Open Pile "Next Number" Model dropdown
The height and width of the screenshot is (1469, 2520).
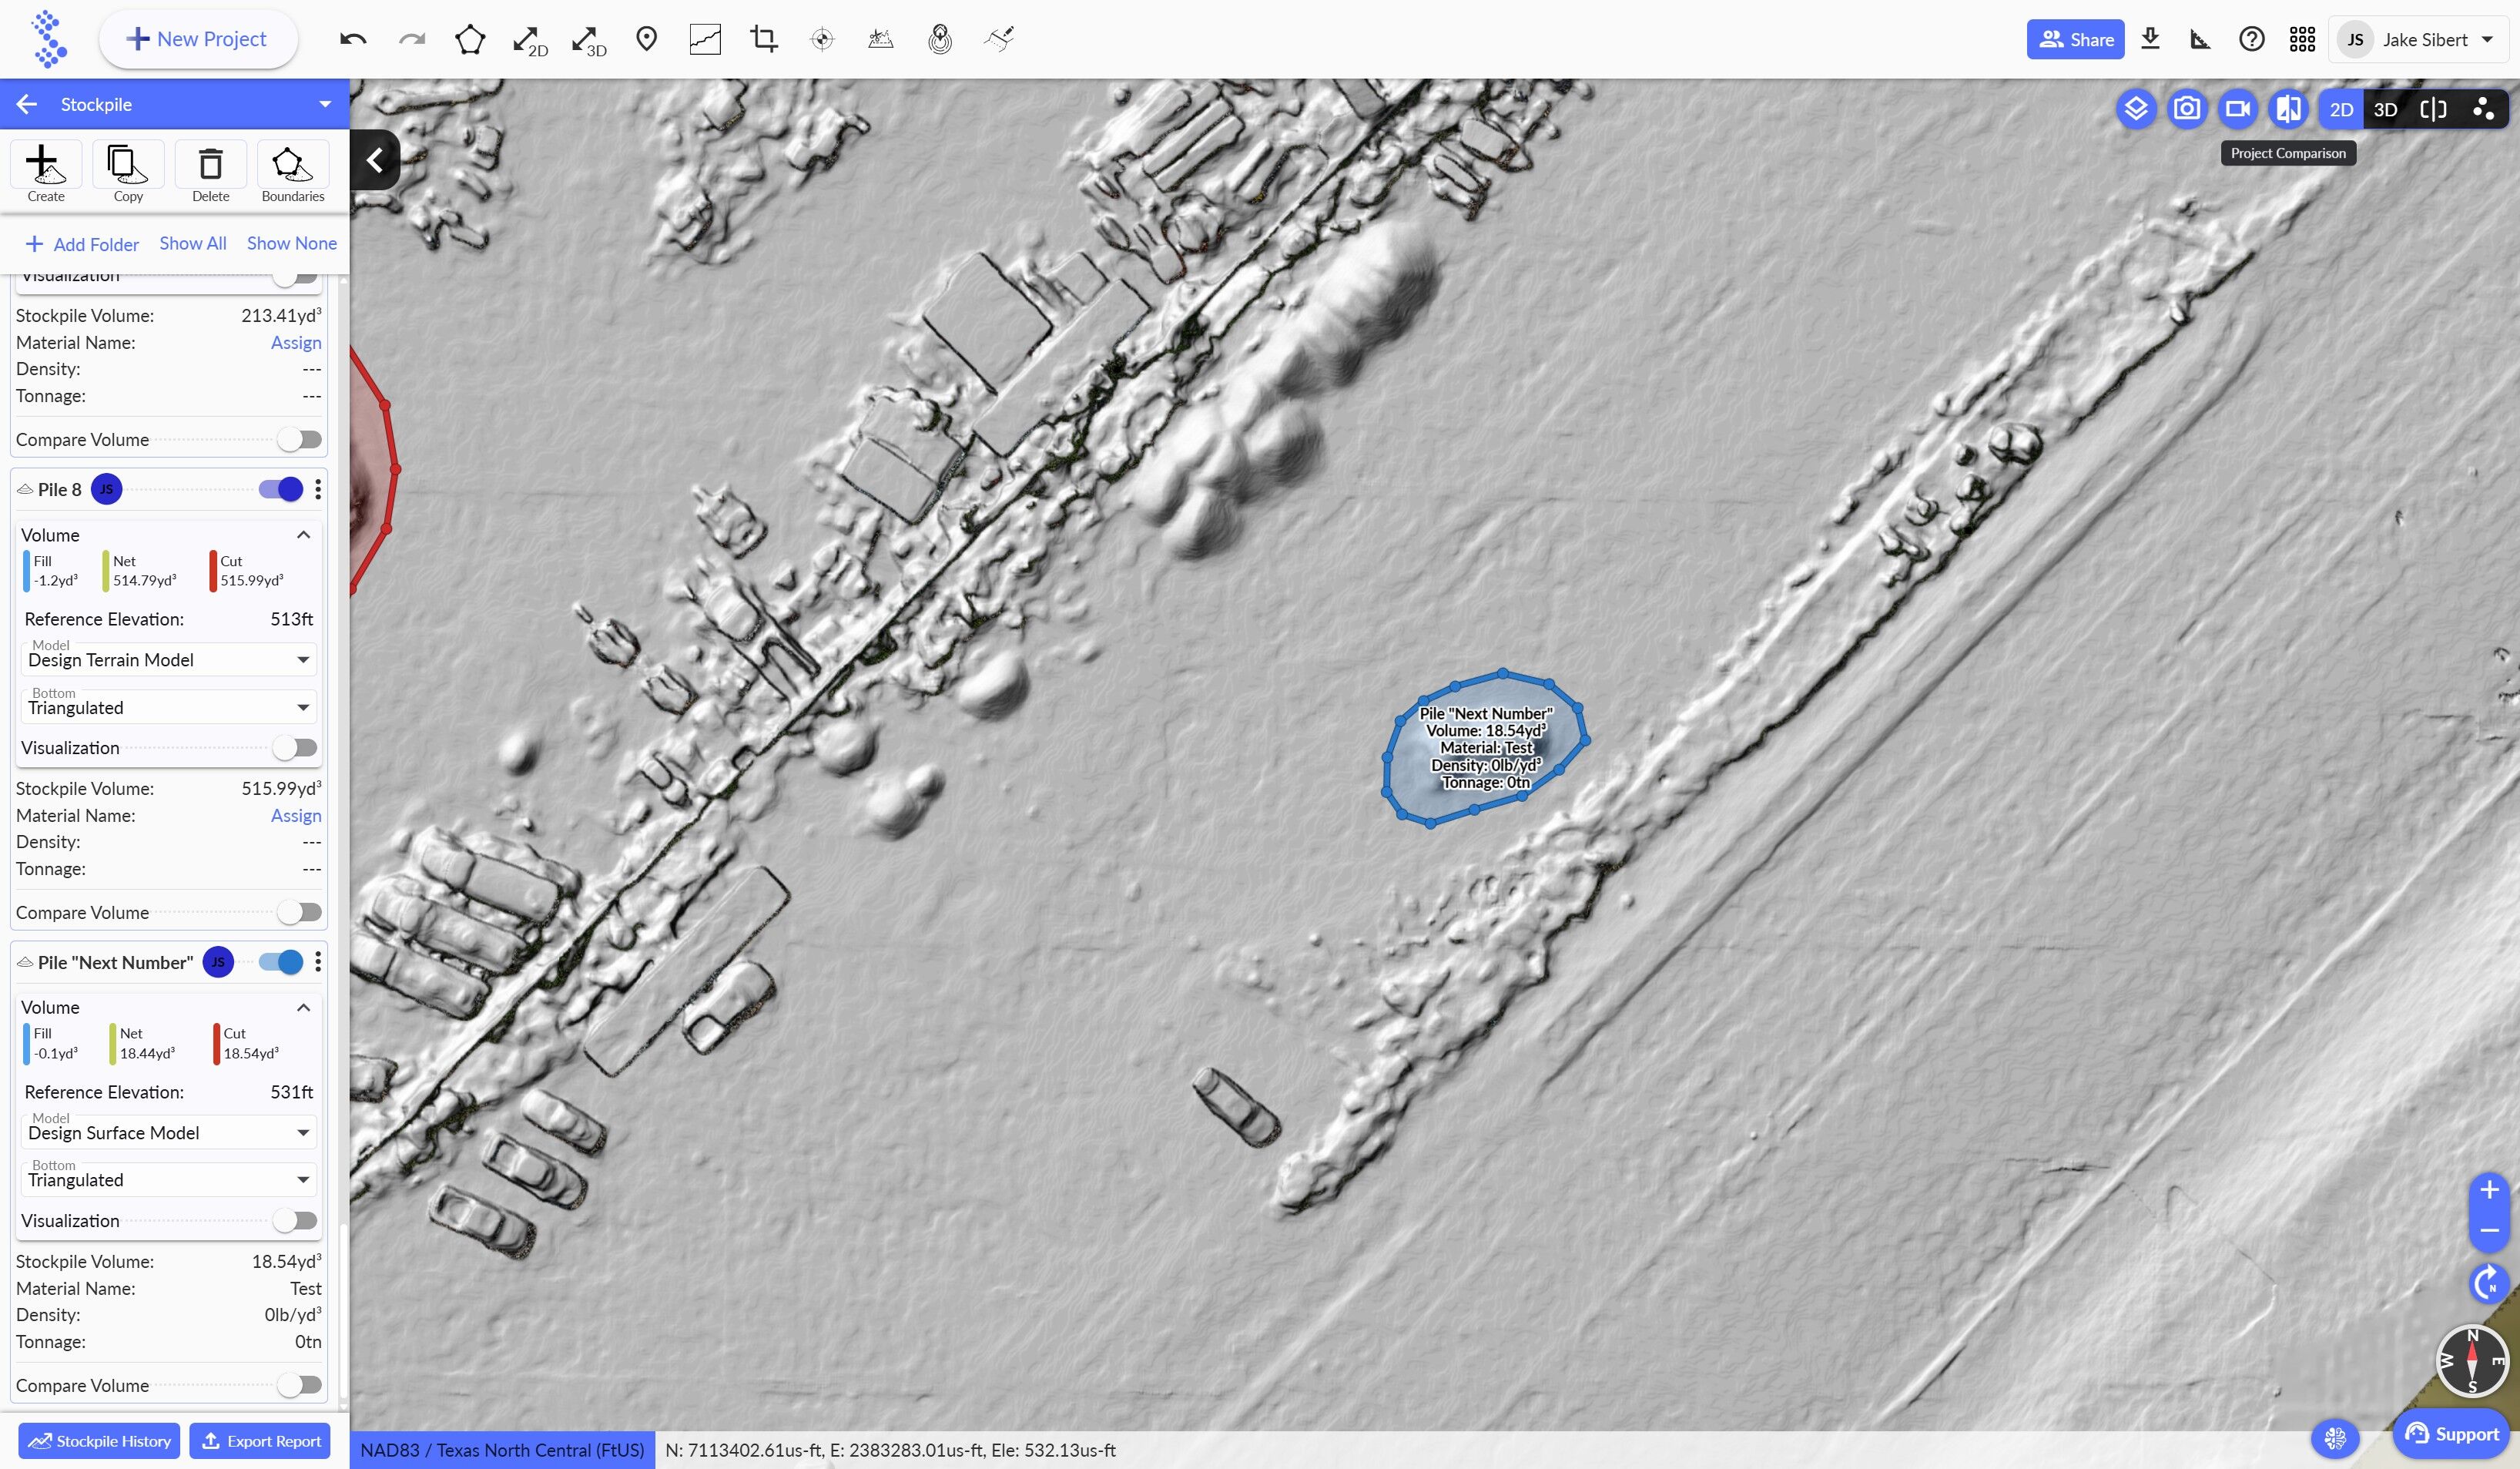(168, 1133)
